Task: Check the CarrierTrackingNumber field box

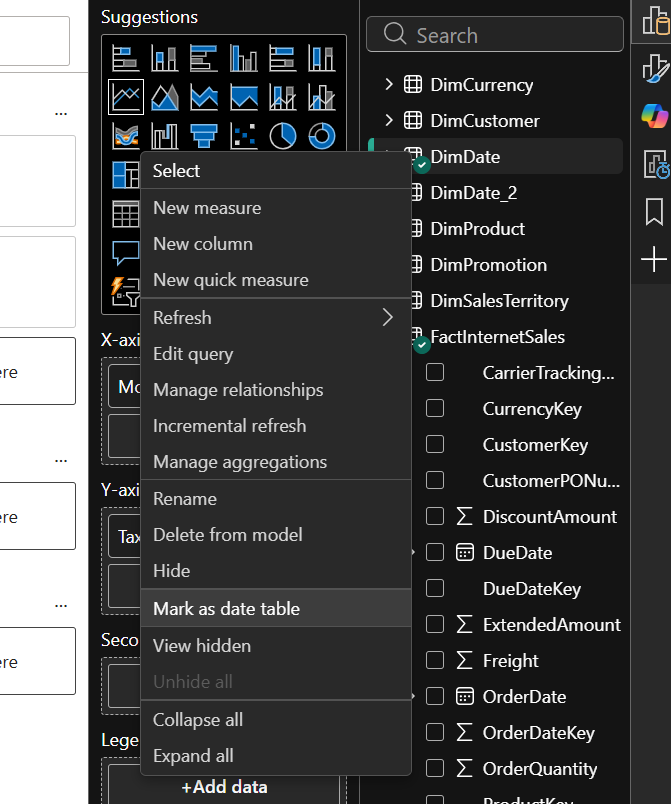Action: (435, 373)
